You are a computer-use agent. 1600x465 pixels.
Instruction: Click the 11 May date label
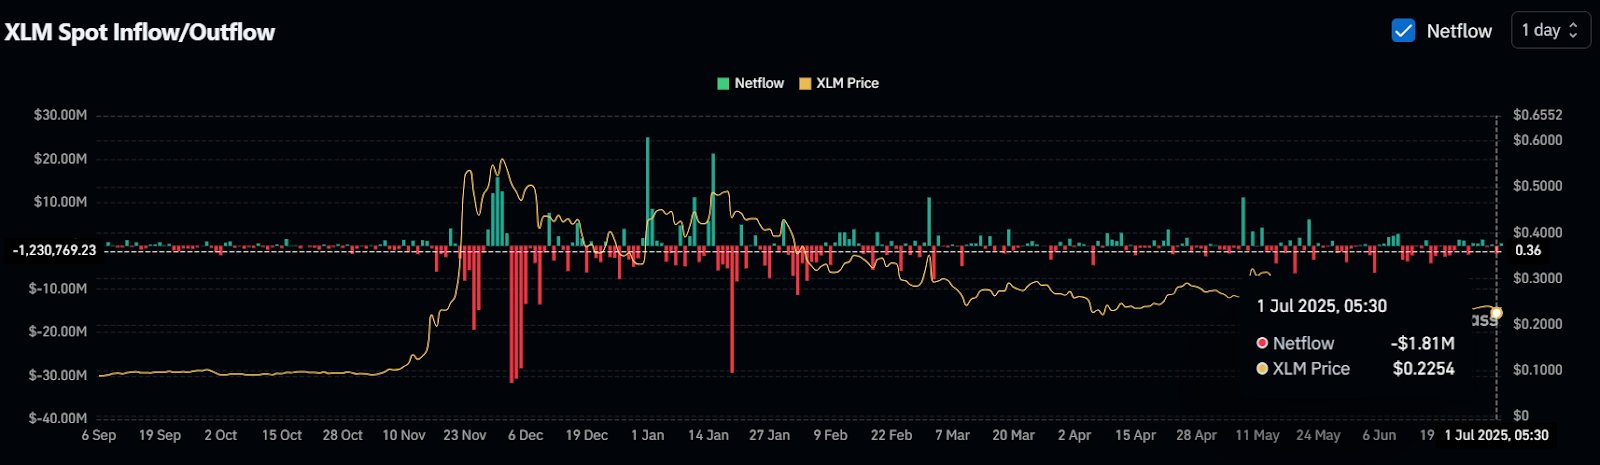1258,435
